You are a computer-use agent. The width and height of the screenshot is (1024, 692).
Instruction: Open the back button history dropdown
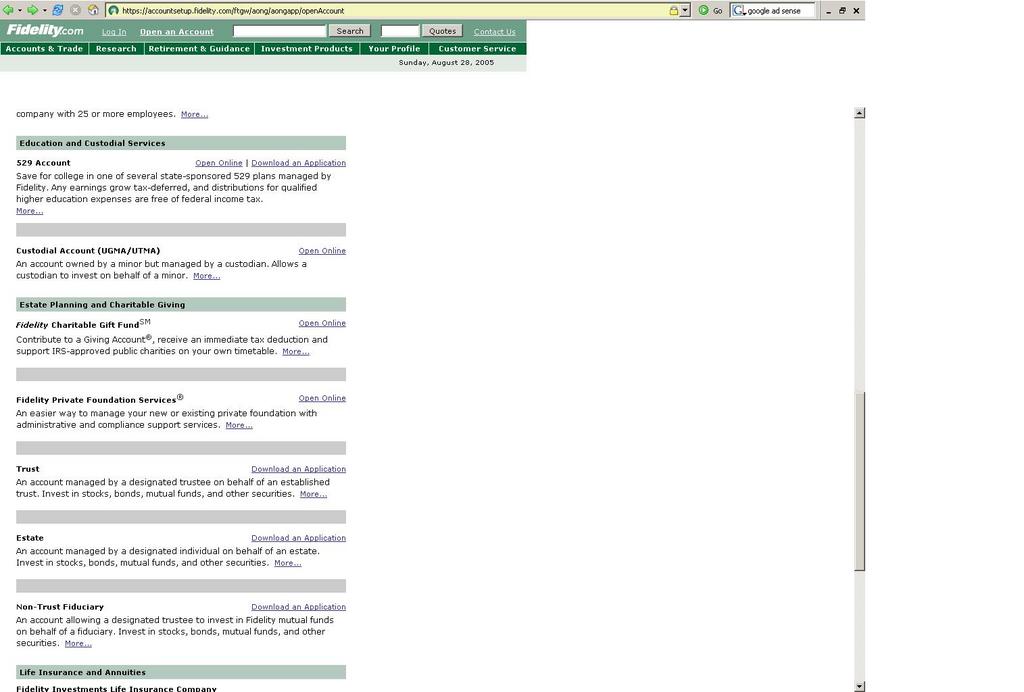tap(20, 10)
